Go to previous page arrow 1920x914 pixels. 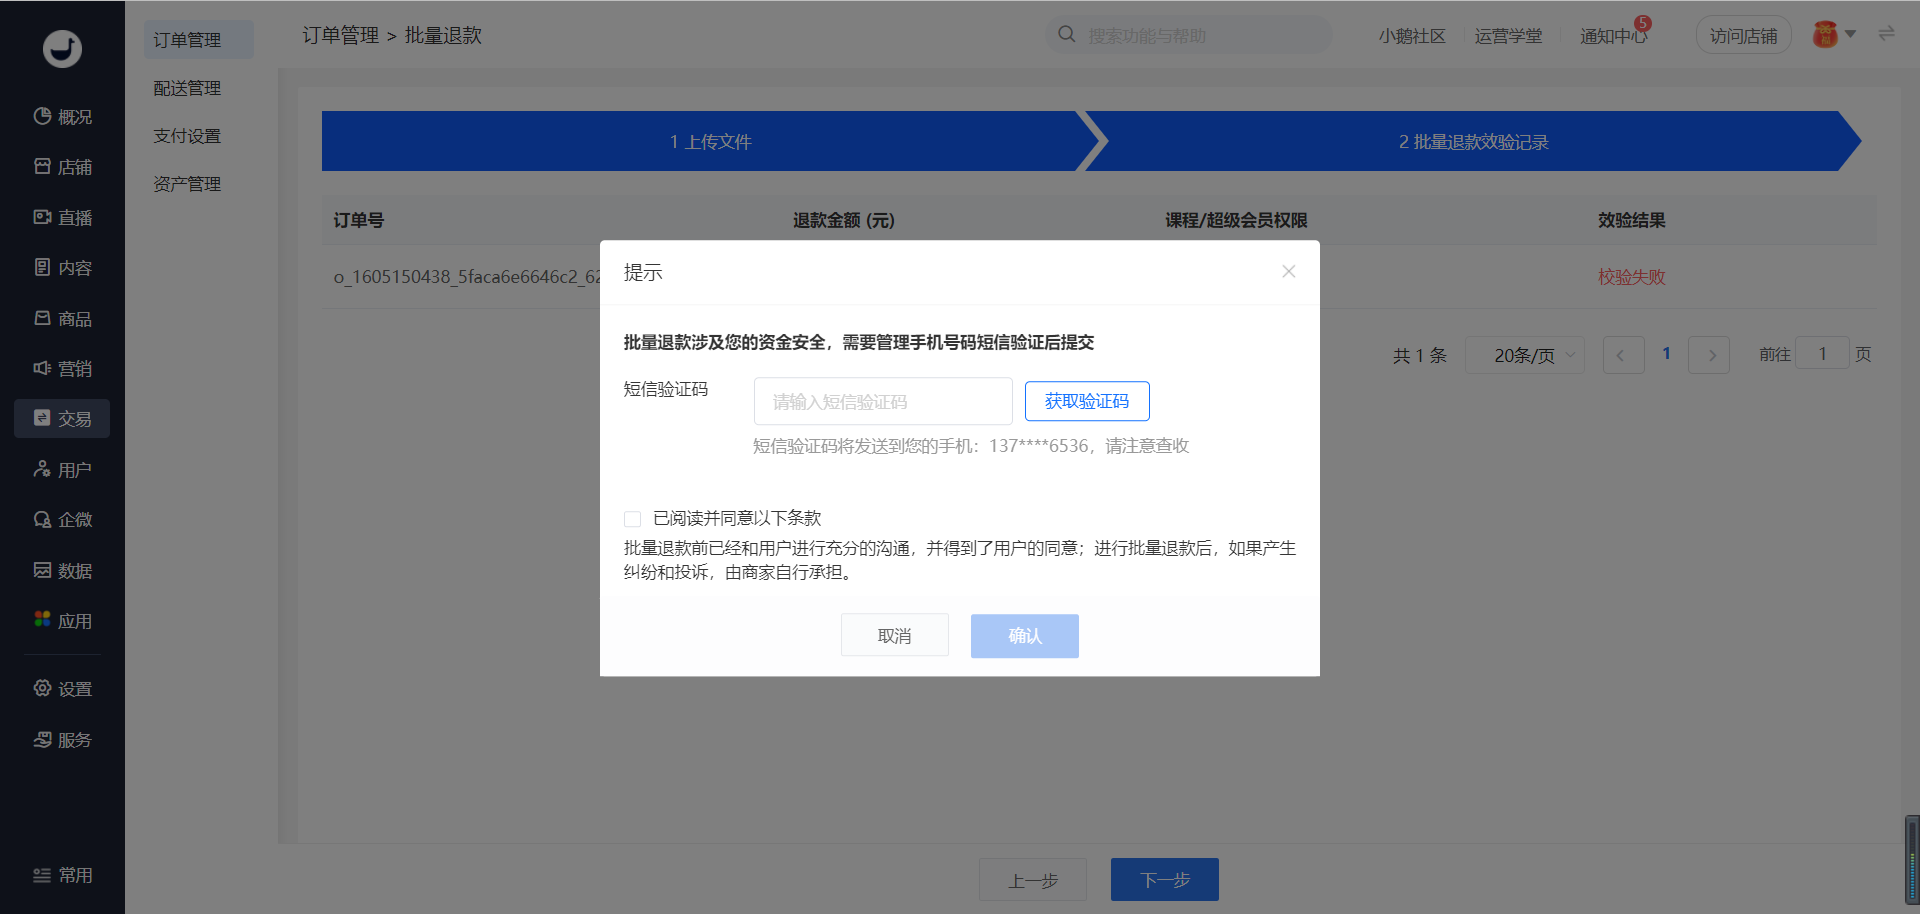coord(1623,355)
